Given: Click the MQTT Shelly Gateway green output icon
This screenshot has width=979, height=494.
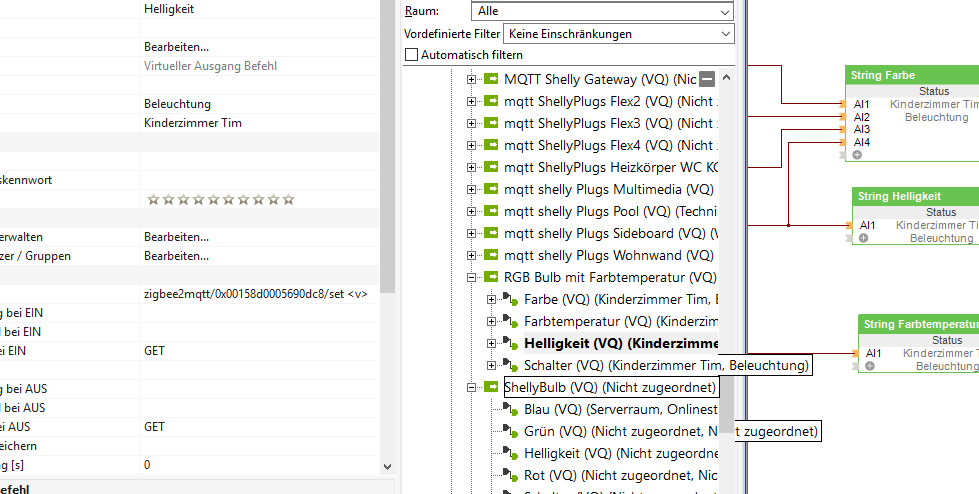Looking at the screenshot, I should pos(491,79).
